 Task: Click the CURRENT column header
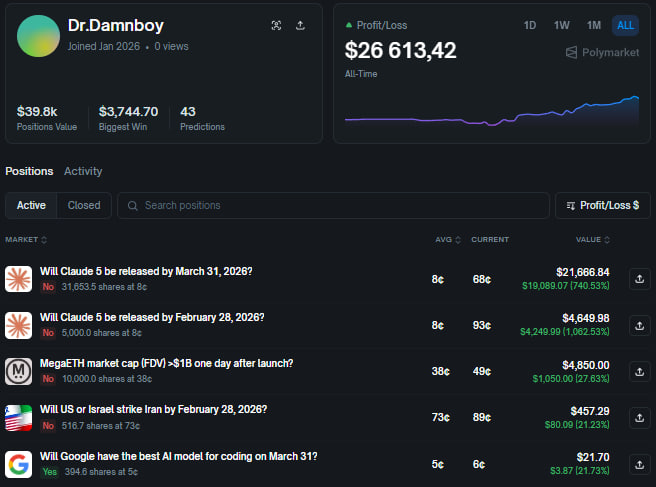click(x=490, y=240)
